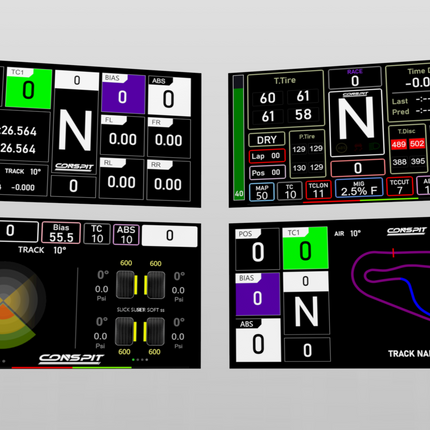The width and height of the screenshot is (430, 430).
Task: Select the green TC1 tile in the bottom-right dashboard
Action: [x=305, y=248]
